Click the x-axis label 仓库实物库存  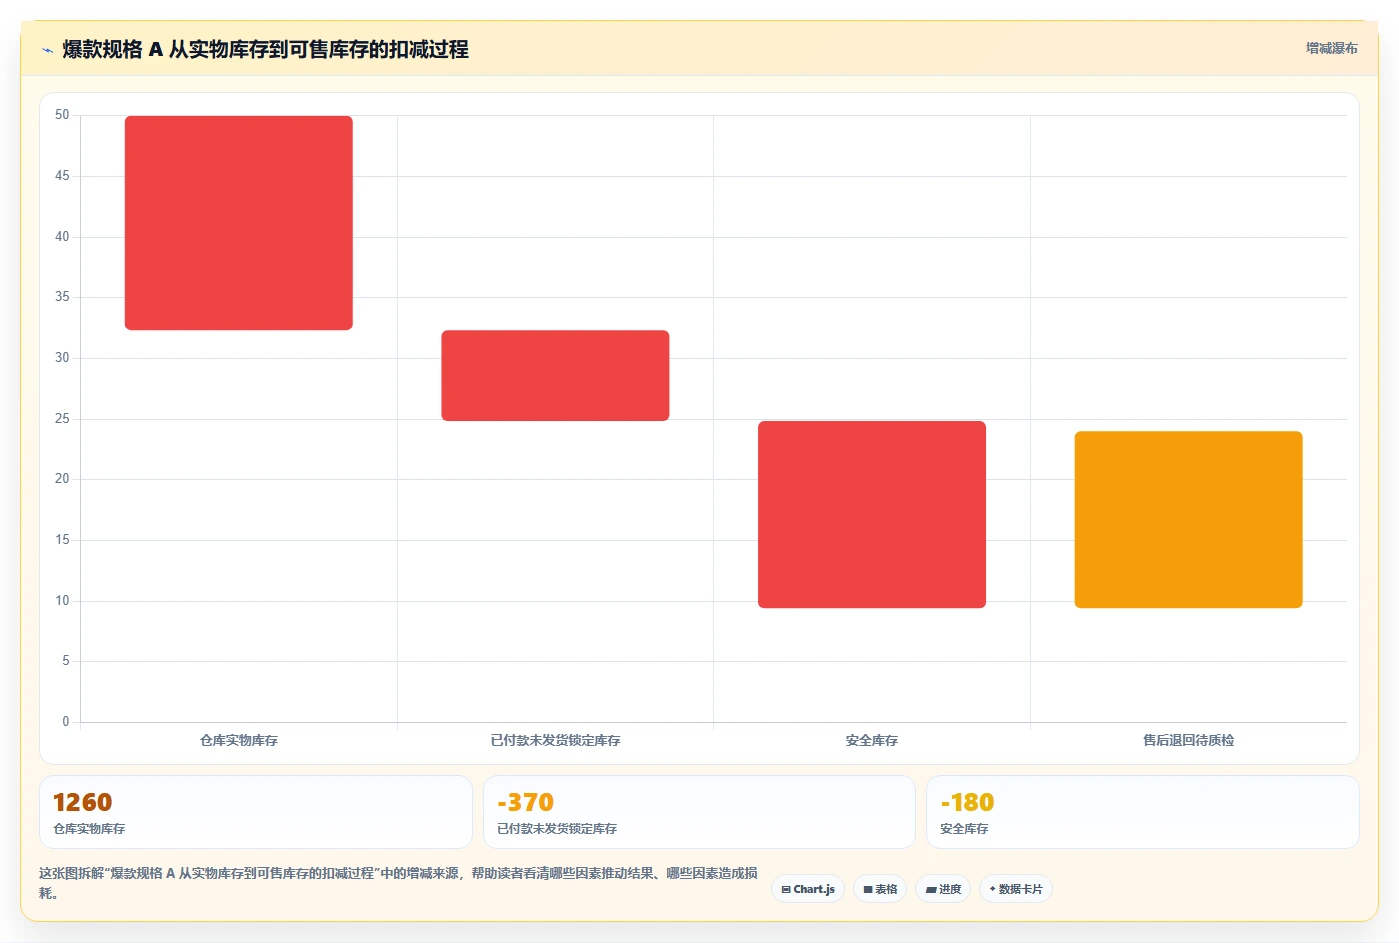click(x=239, y=740)
